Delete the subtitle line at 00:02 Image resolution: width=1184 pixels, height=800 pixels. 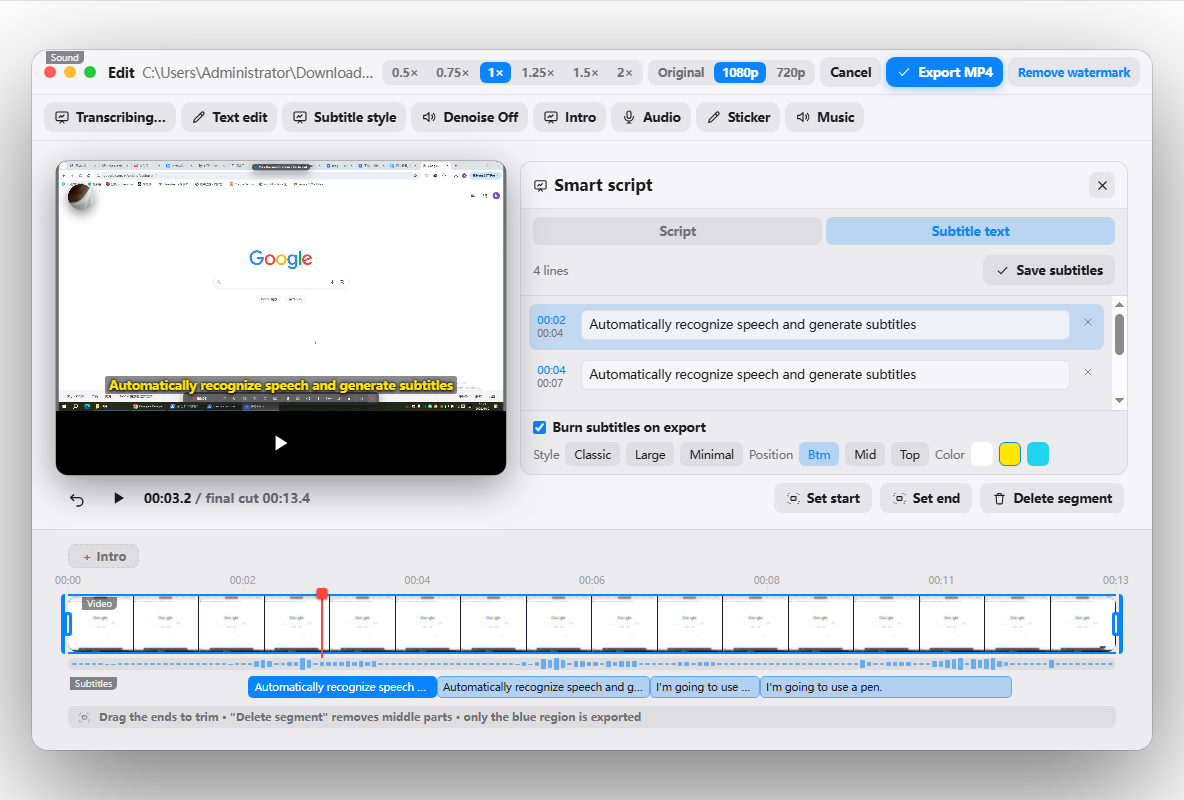pyautogui.click(x=1087, y=323)
